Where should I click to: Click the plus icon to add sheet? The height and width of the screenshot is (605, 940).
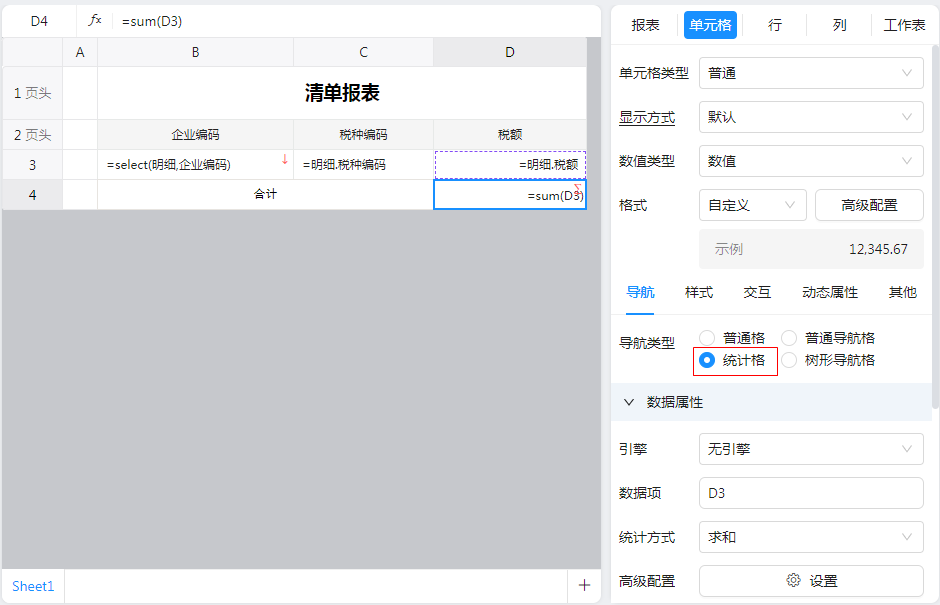click(x=584, y=586)
